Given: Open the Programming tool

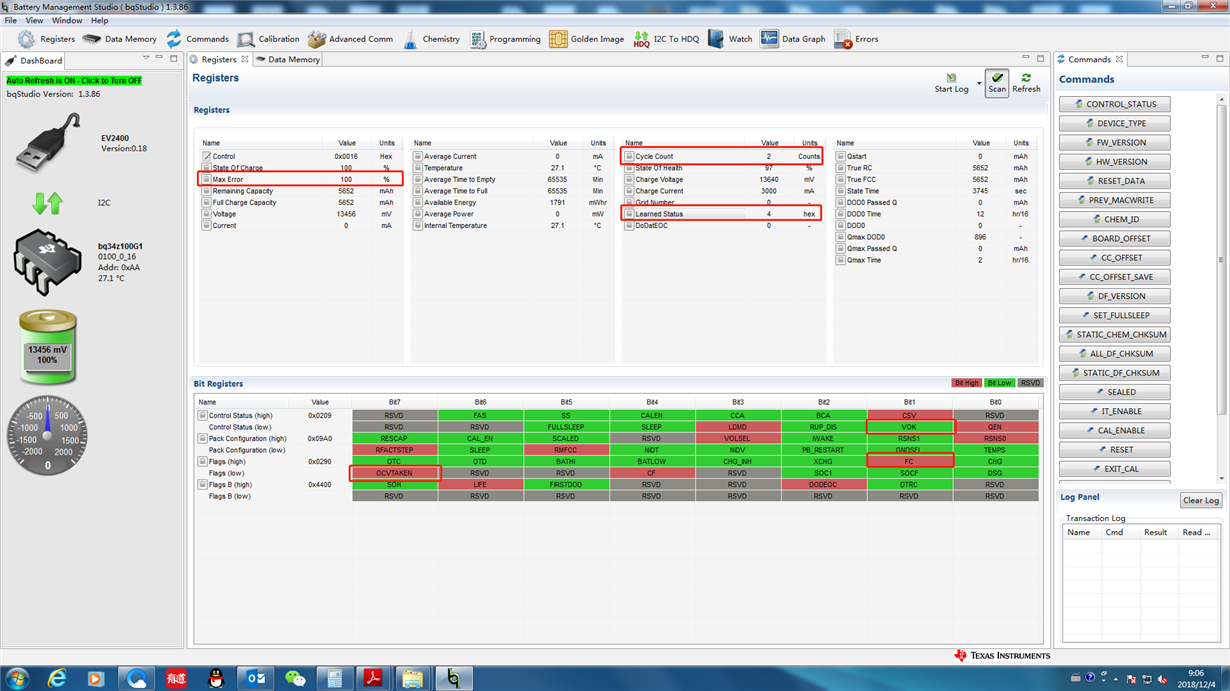Looking at the screenshot, I should click(x=505, y=39).
